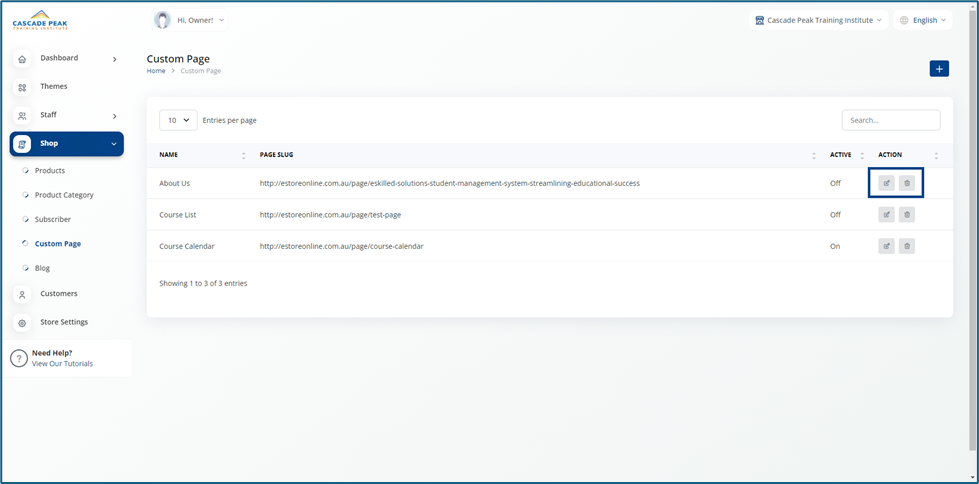
Task: Delete the About Us page
Action: point(907,183)
